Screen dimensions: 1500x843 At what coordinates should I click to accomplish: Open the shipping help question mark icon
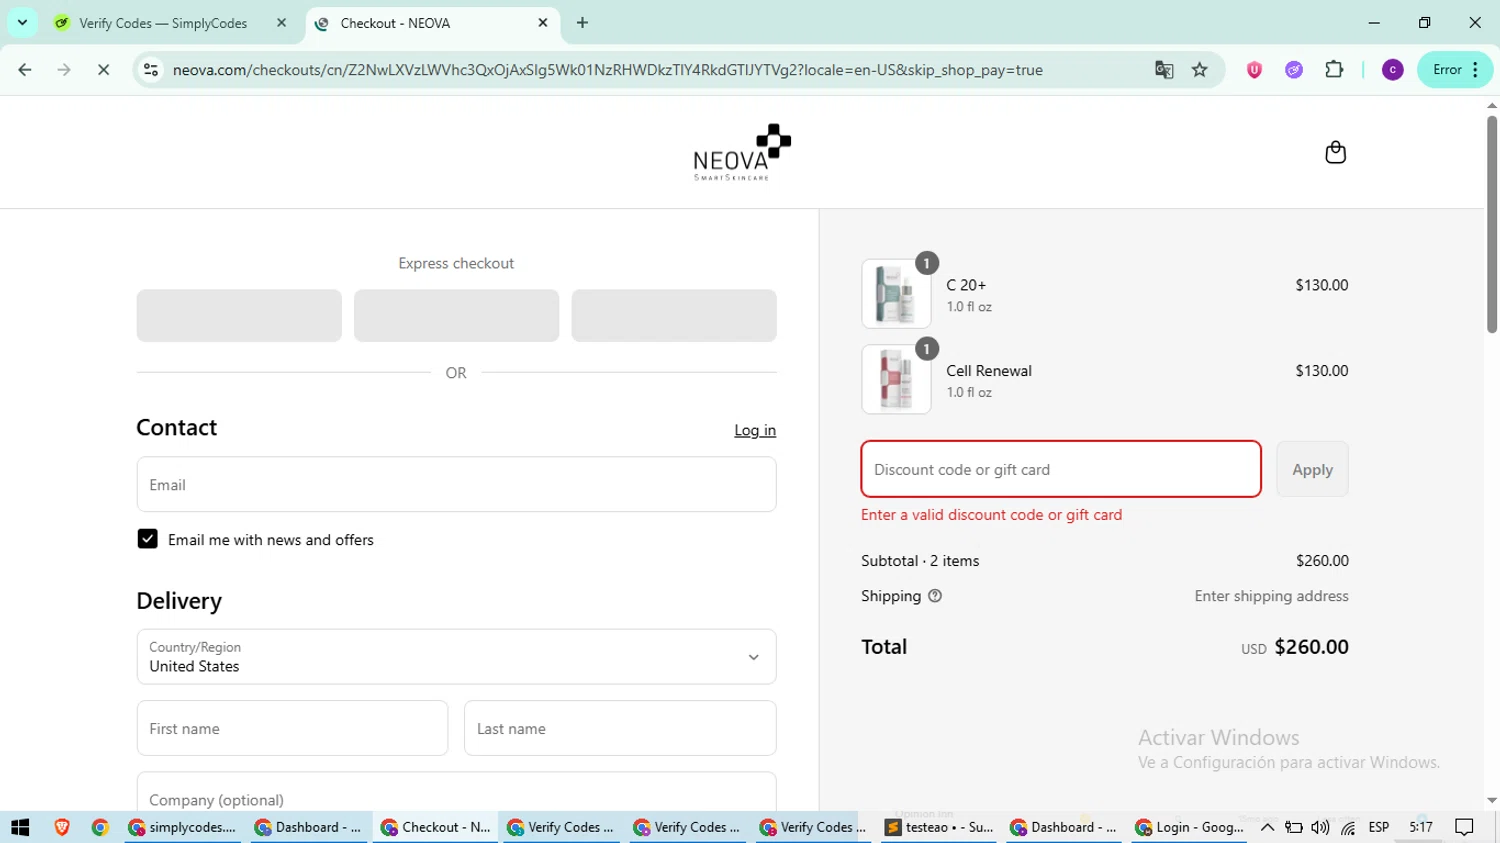pos(935,596)
